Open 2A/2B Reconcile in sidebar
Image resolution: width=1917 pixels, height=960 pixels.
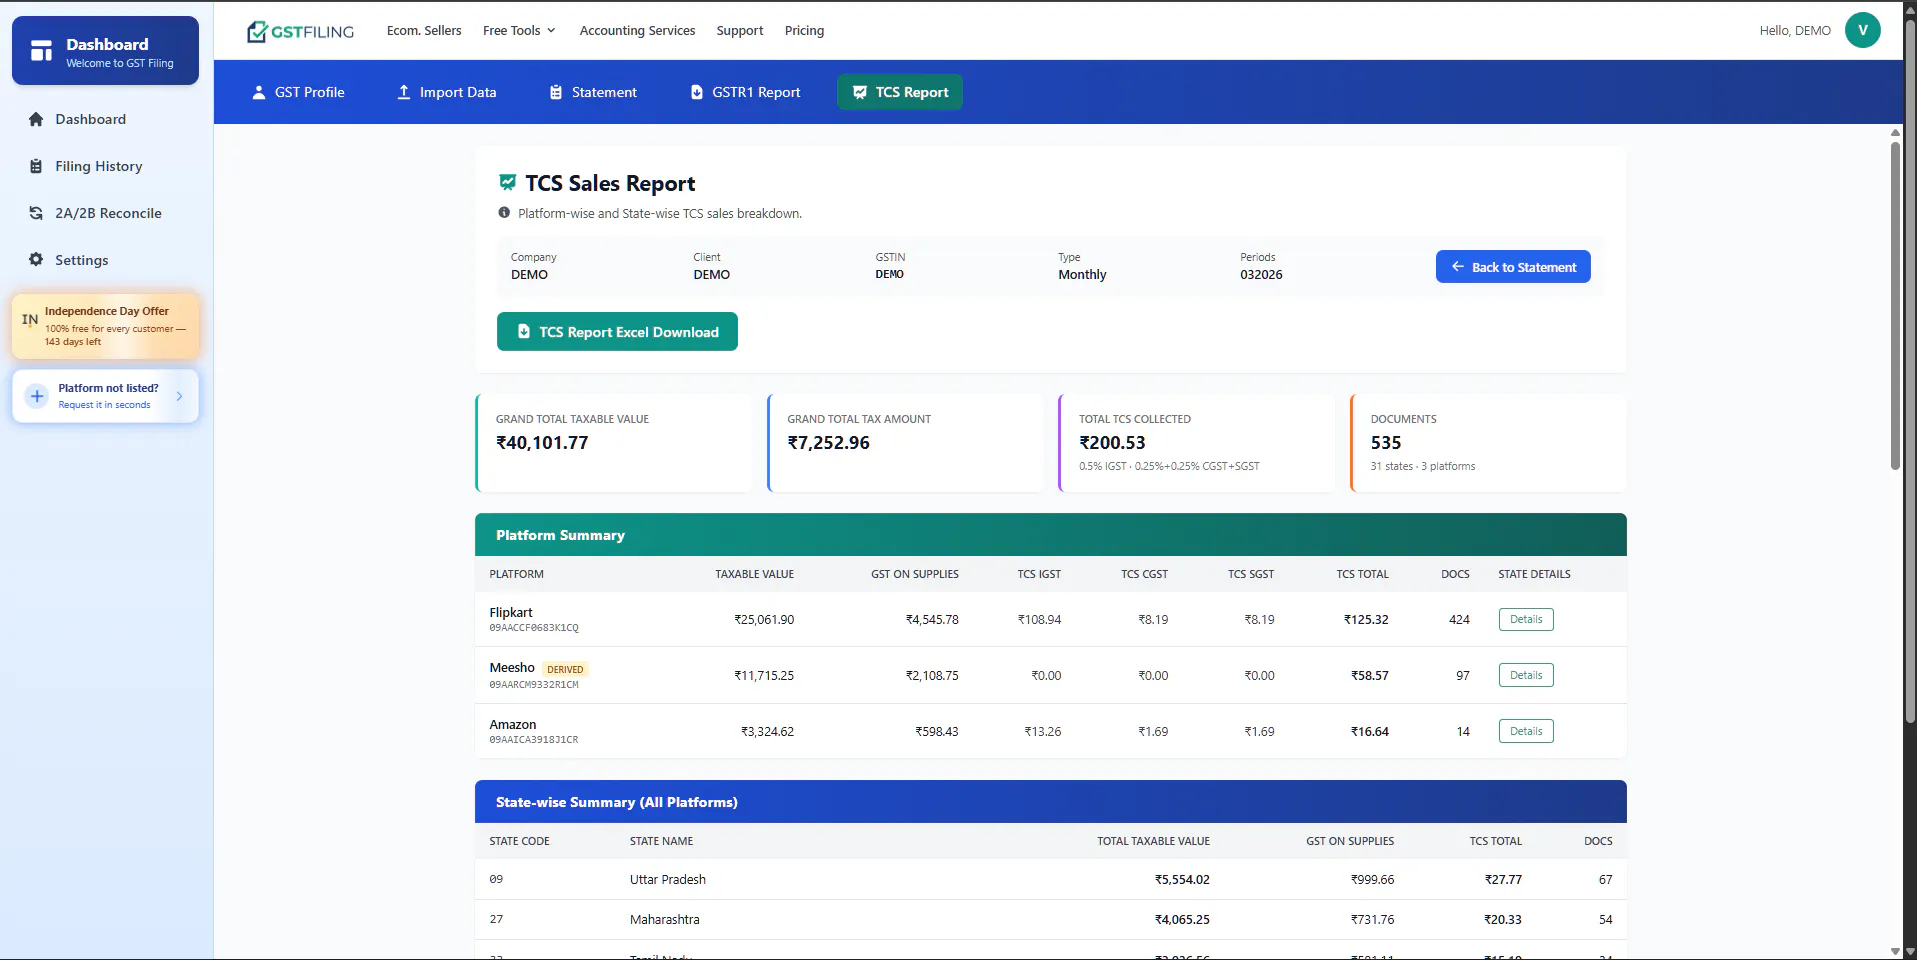pos(106,213)
